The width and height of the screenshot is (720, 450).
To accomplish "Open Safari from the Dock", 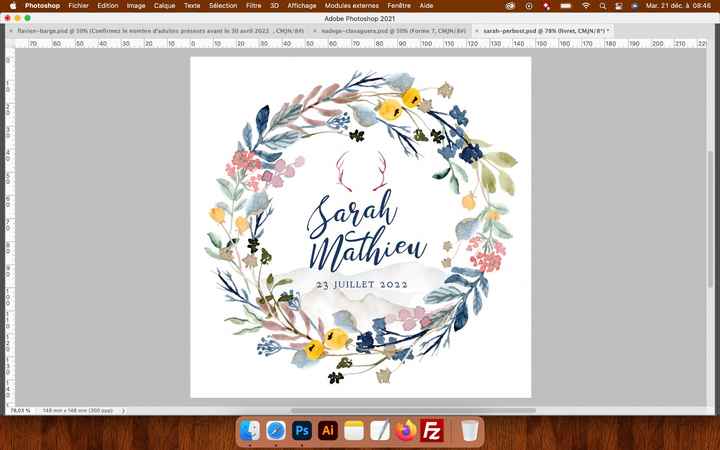I will (275, 431).
